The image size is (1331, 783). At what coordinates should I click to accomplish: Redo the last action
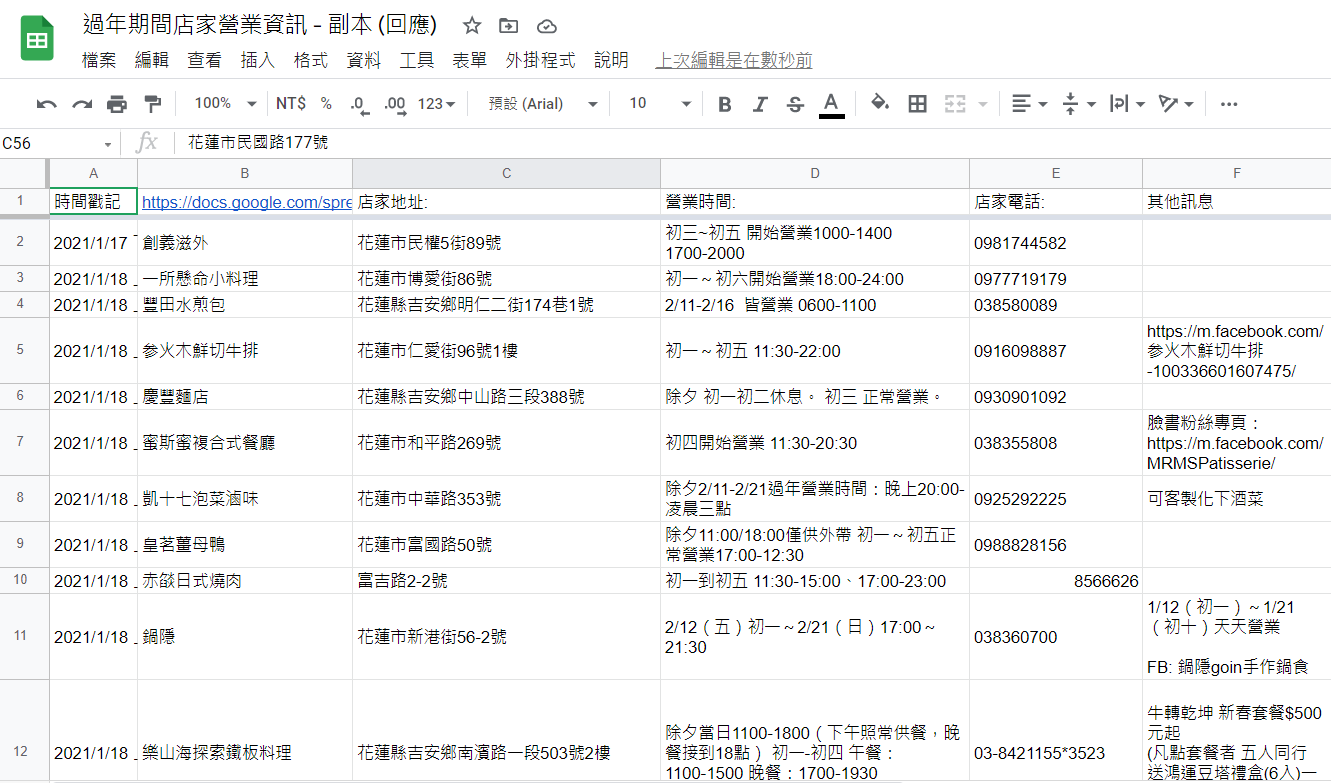pos(82,104)
